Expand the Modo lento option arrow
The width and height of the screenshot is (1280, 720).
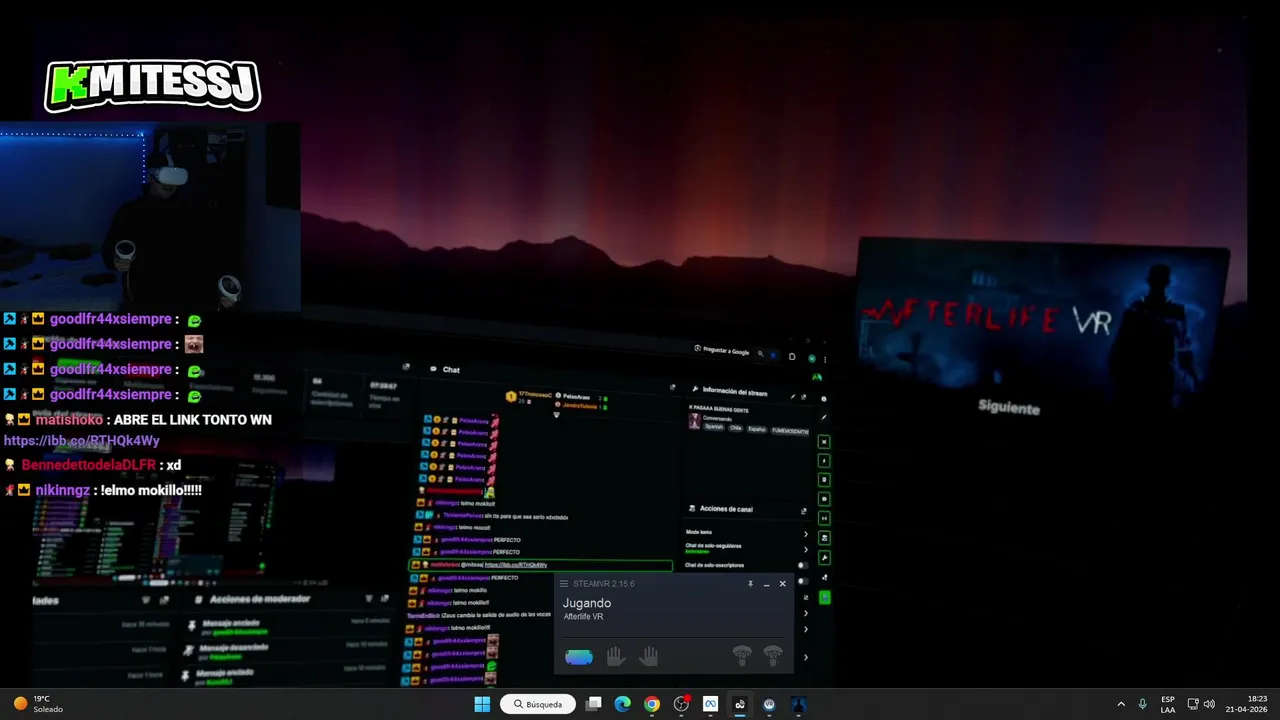point(806,534)
